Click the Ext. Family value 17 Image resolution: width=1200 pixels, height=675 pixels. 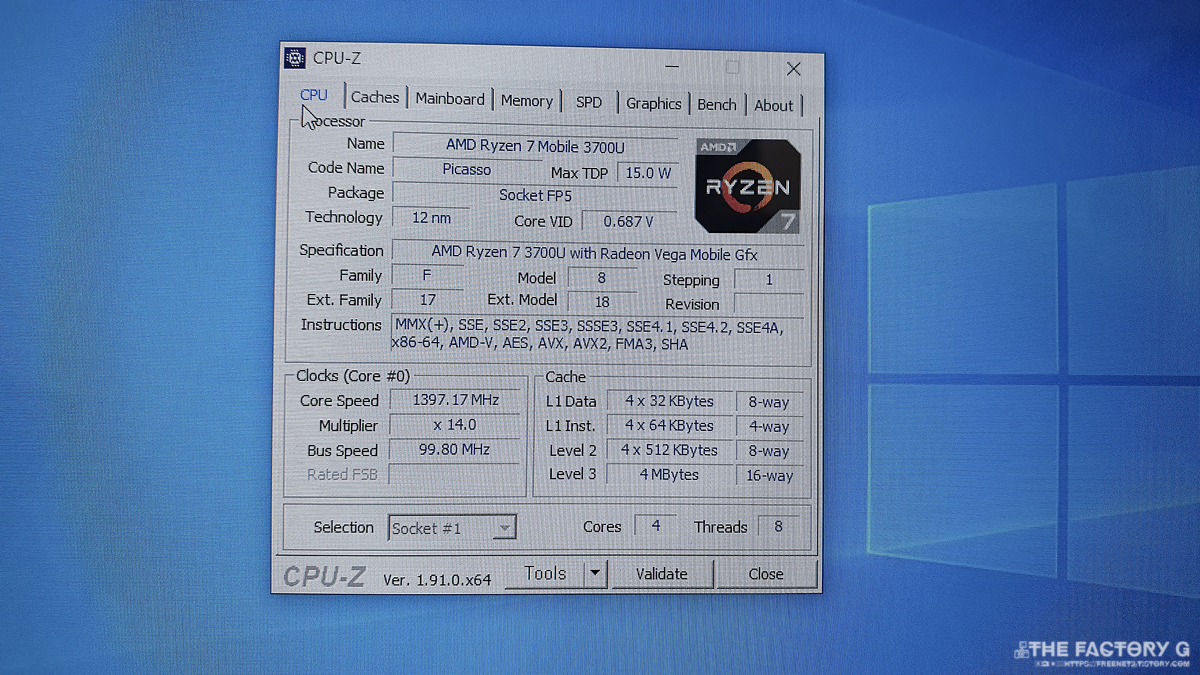point(428,299)
